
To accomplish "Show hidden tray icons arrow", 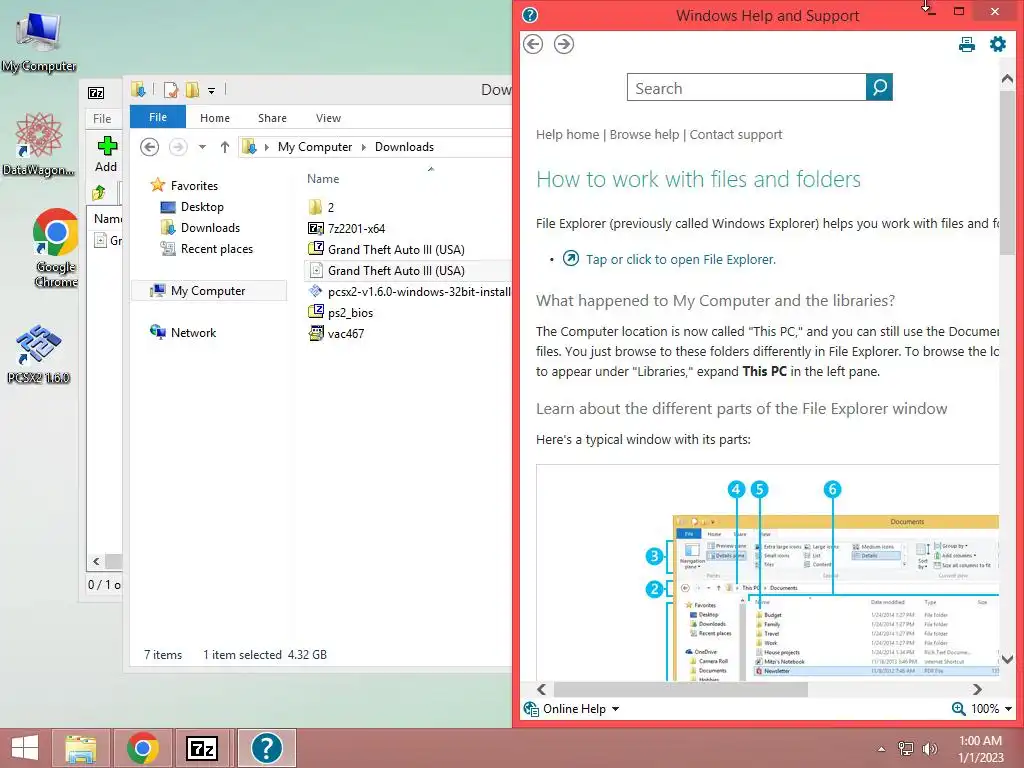I will pyautogui.click(x=882, y=749).
